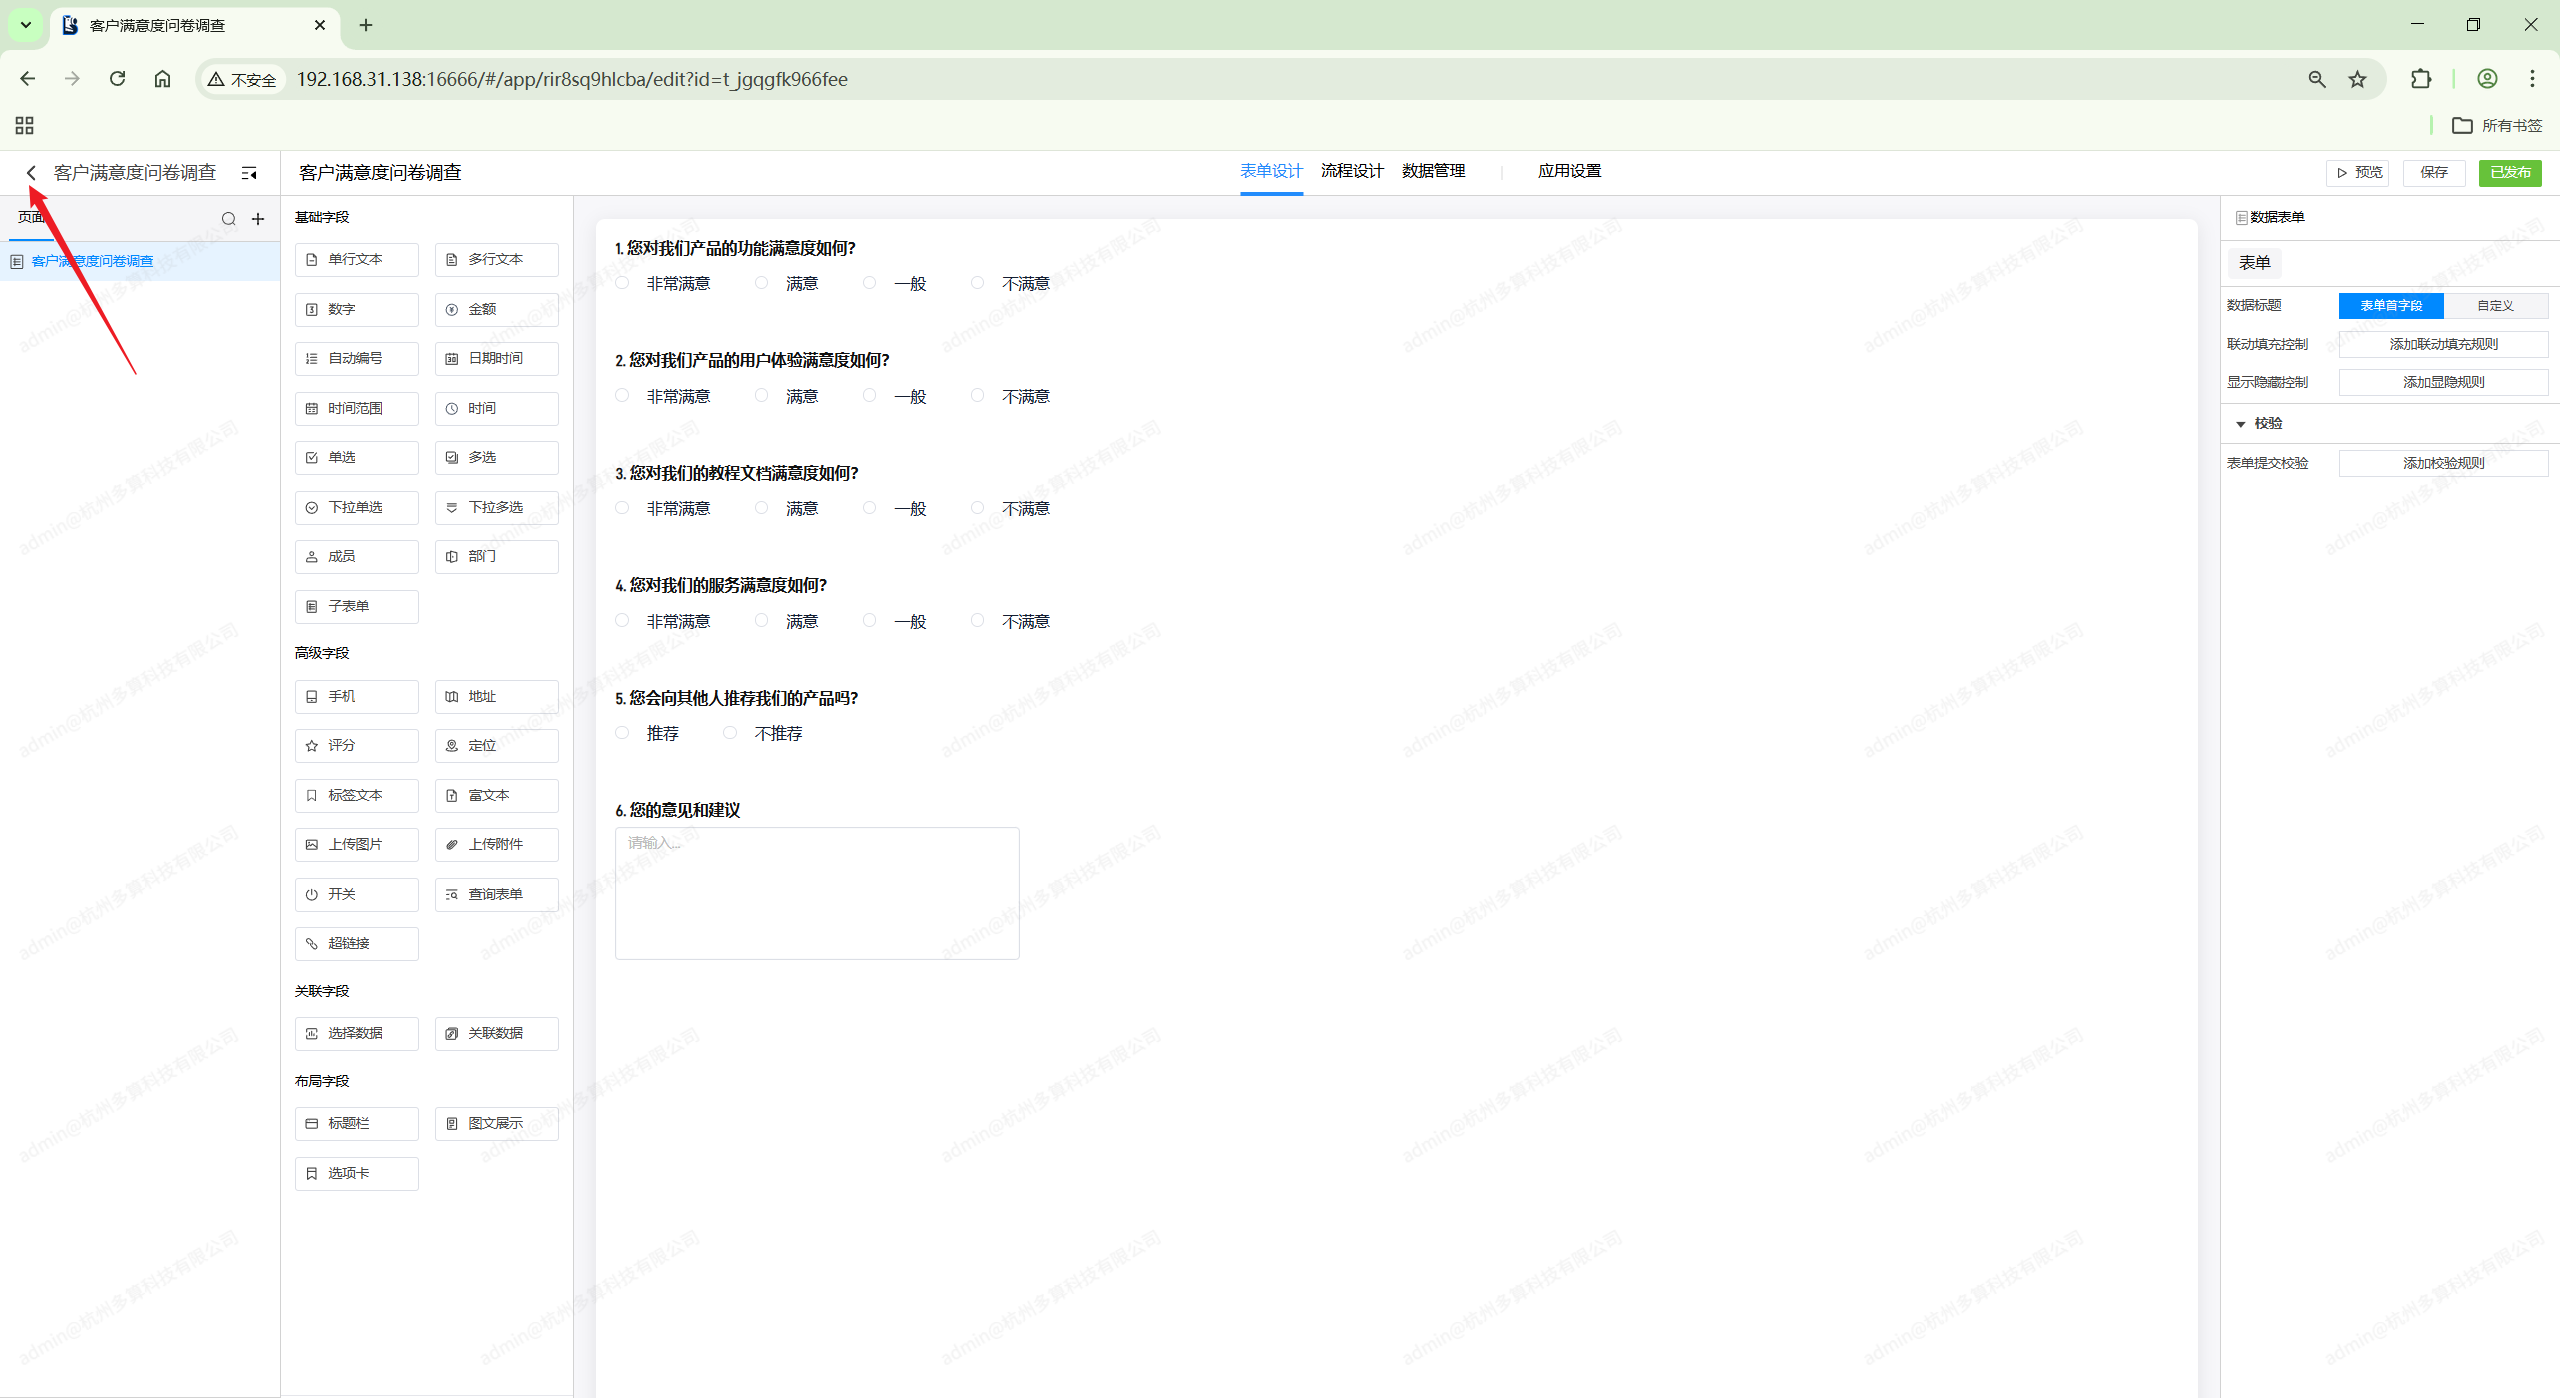Click the 您的意见和建议 text area
The width and height of the screenshot is (2560, 1398).
tap(817, 893)
